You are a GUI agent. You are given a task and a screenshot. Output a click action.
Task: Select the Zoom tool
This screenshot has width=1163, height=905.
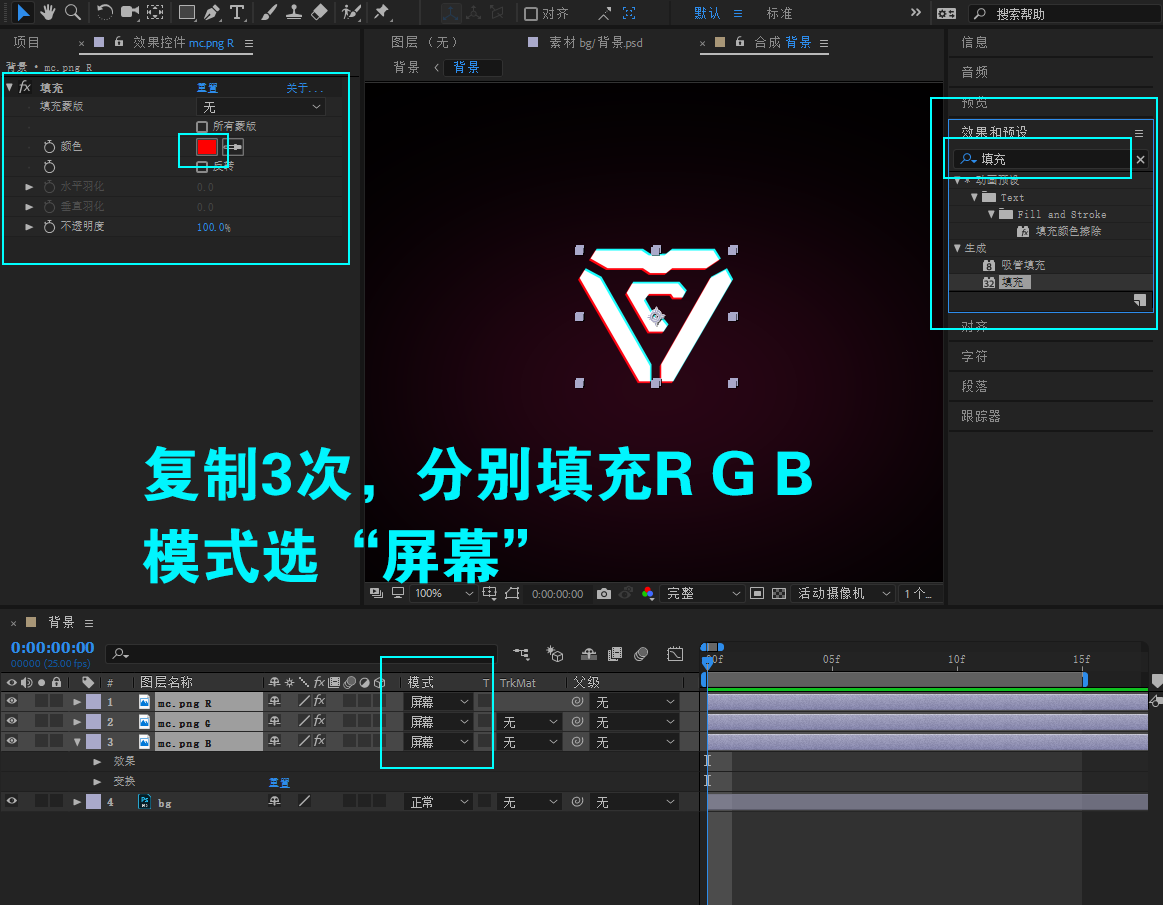point(71,13)
